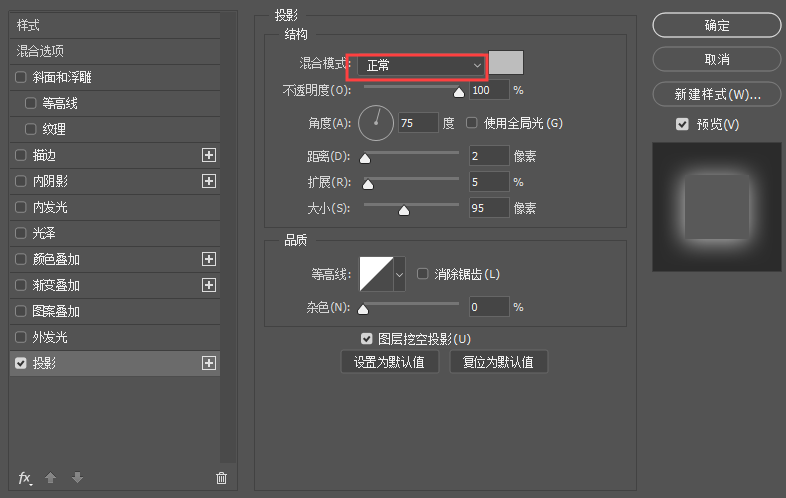Enable the 描边 checkbox
The width and height of the screenshot is (786, 498).
(21, 155)
